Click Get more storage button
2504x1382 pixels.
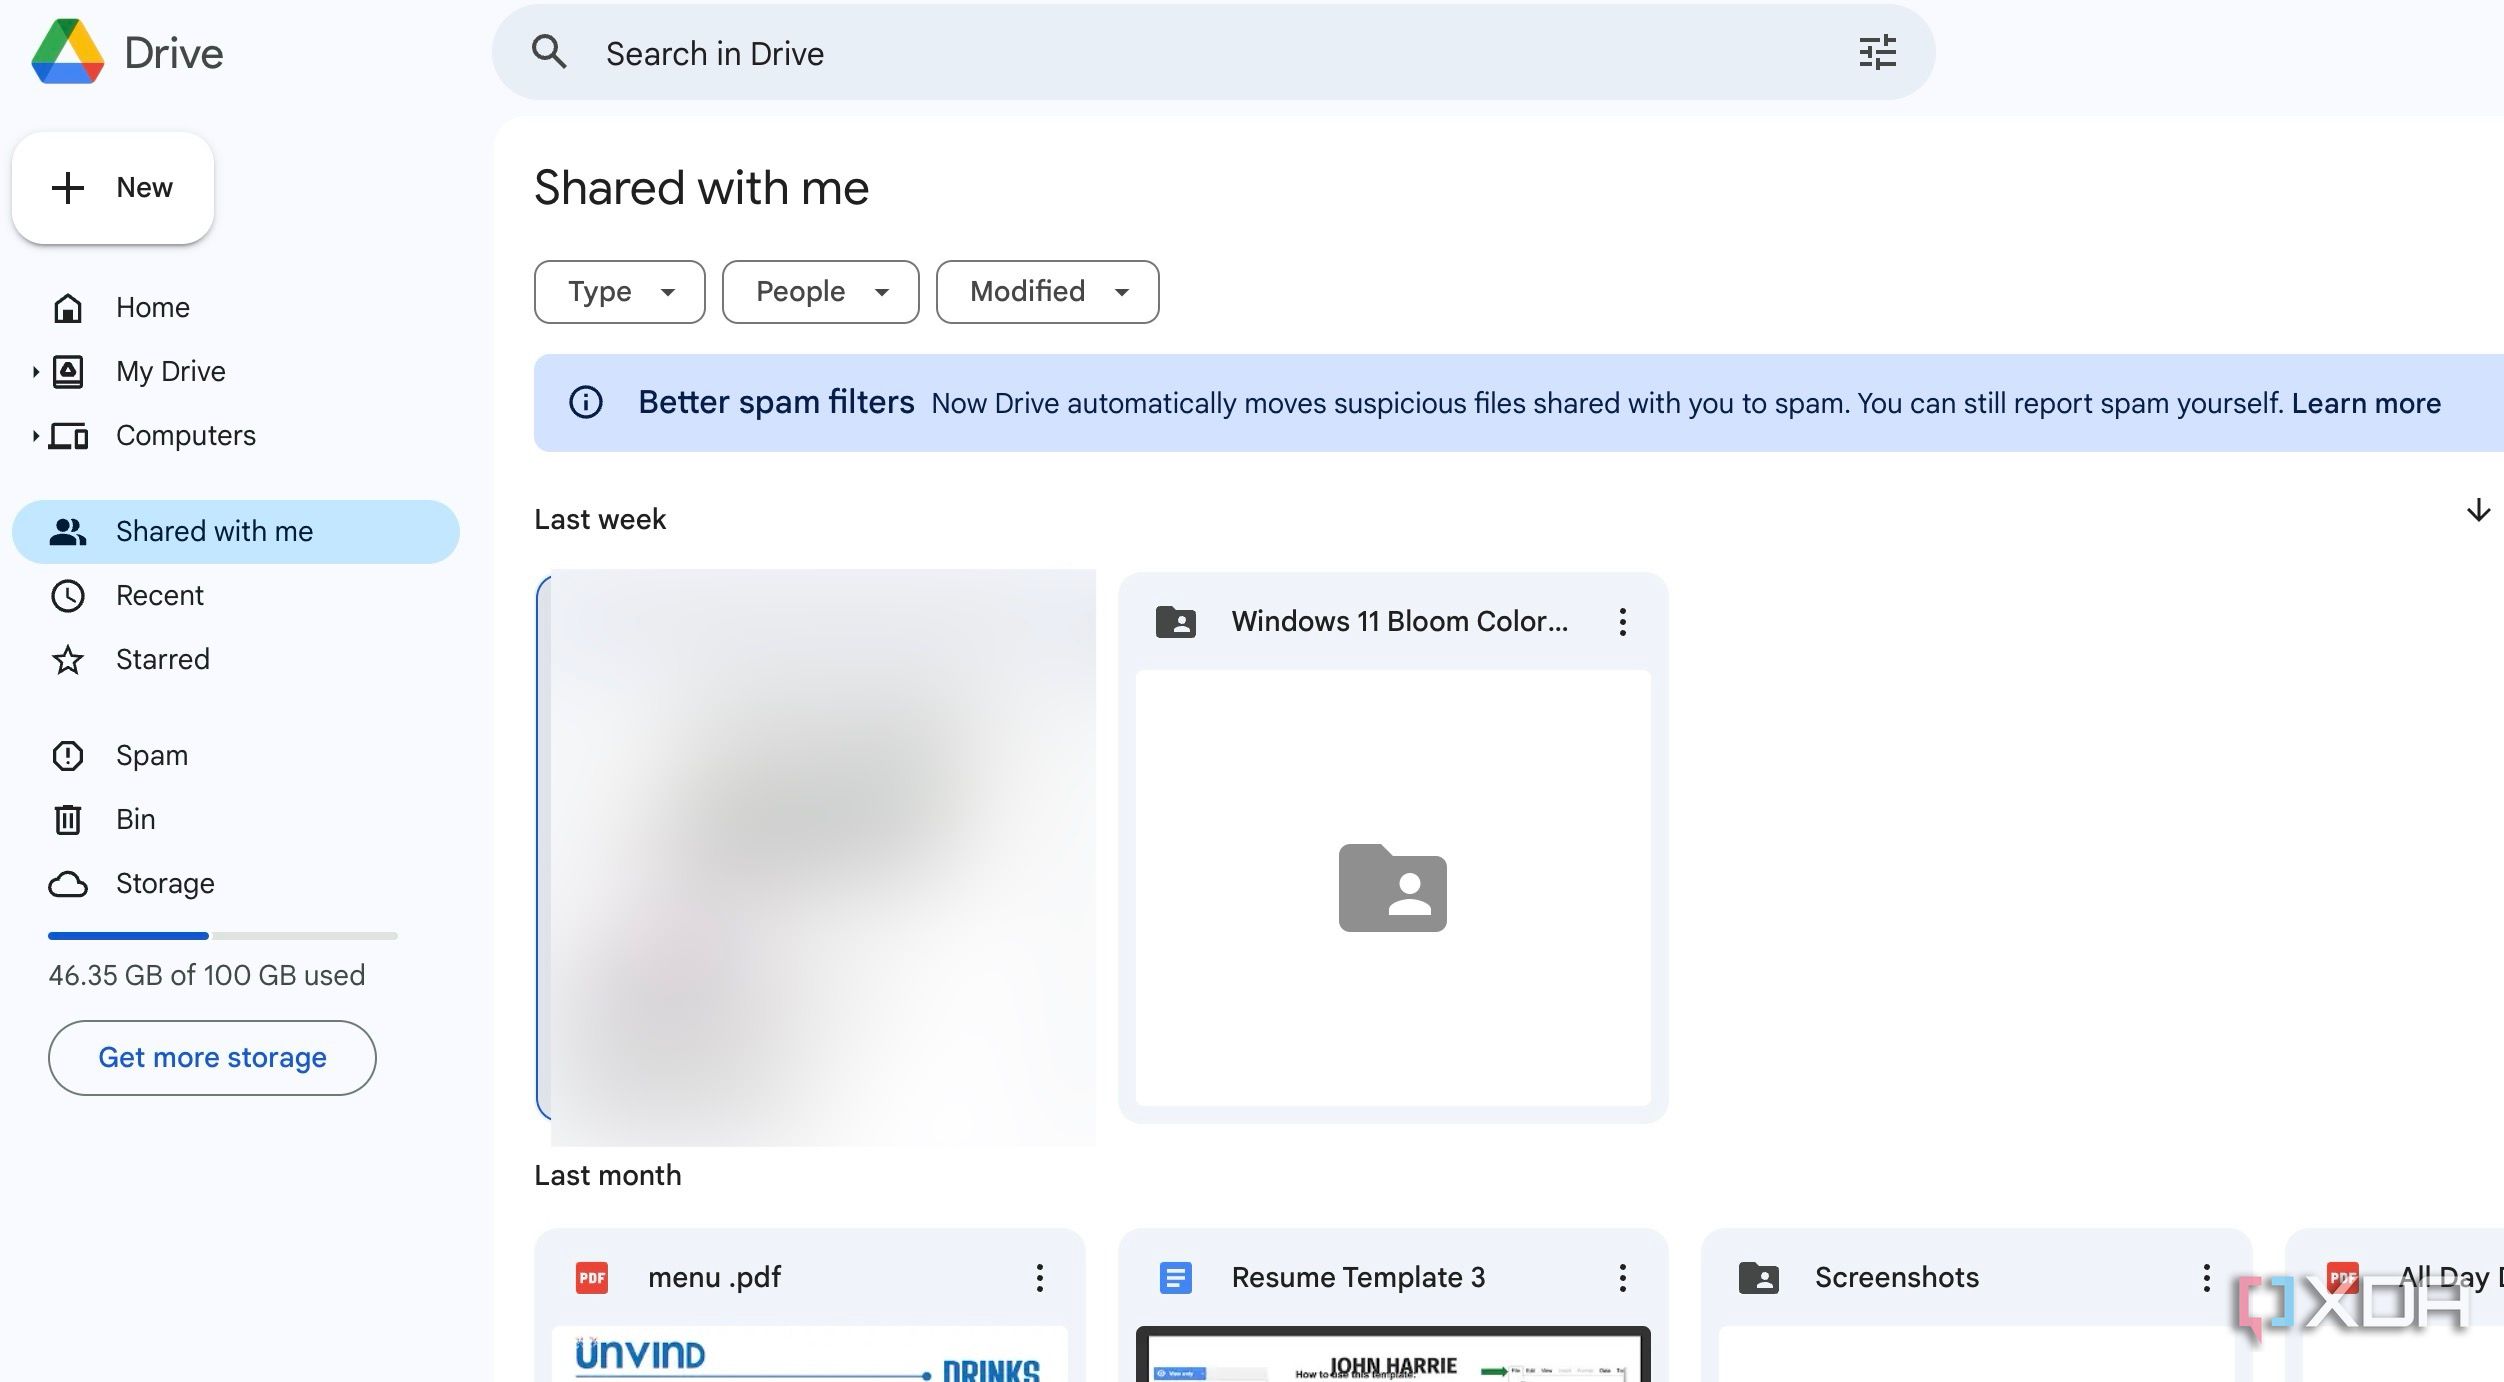click(212, 1058)
